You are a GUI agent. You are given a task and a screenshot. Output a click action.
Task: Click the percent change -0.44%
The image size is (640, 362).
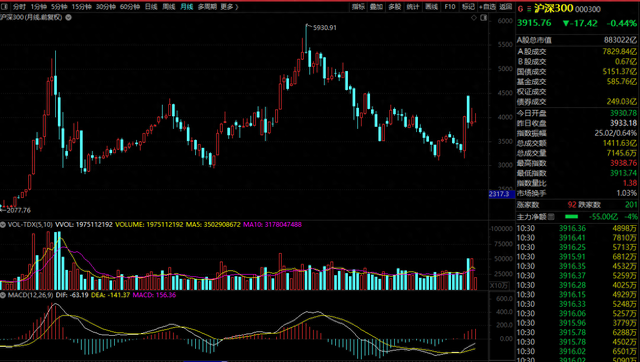pyautogui.click(x=621, y=23)
